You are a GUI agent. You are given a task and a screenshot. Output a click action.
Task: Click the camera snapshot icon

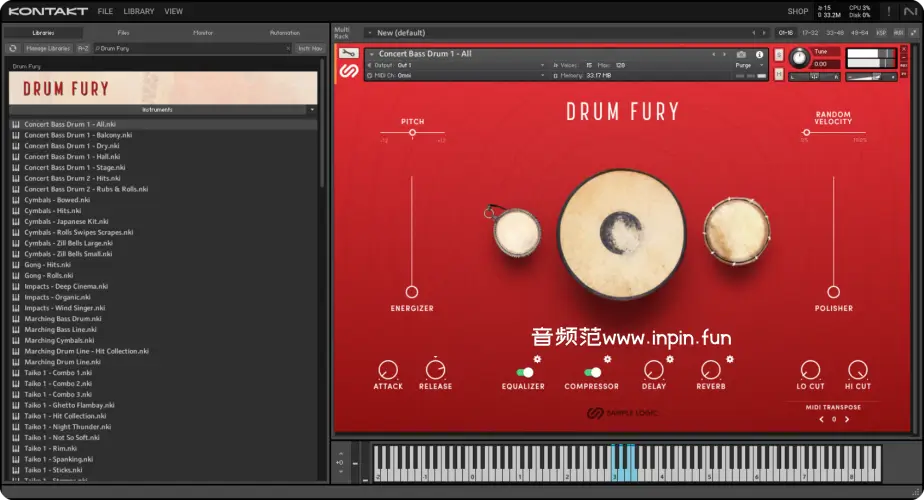coord(741,54)
